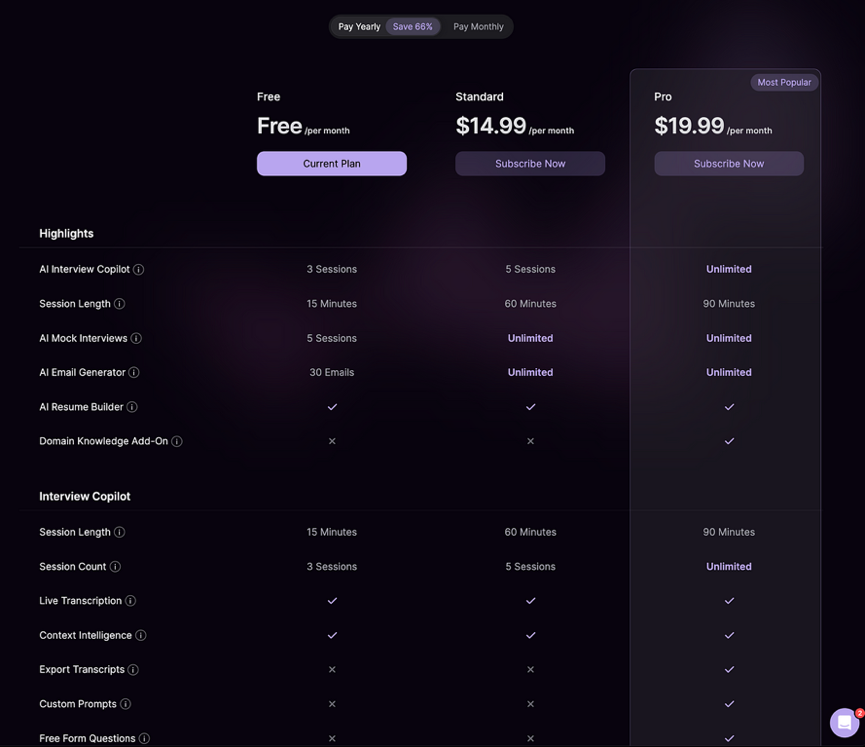This screenshot has width=865, height=747.
Task: Click info icon beside AI Mock Interviews
Action: [136, 338]
